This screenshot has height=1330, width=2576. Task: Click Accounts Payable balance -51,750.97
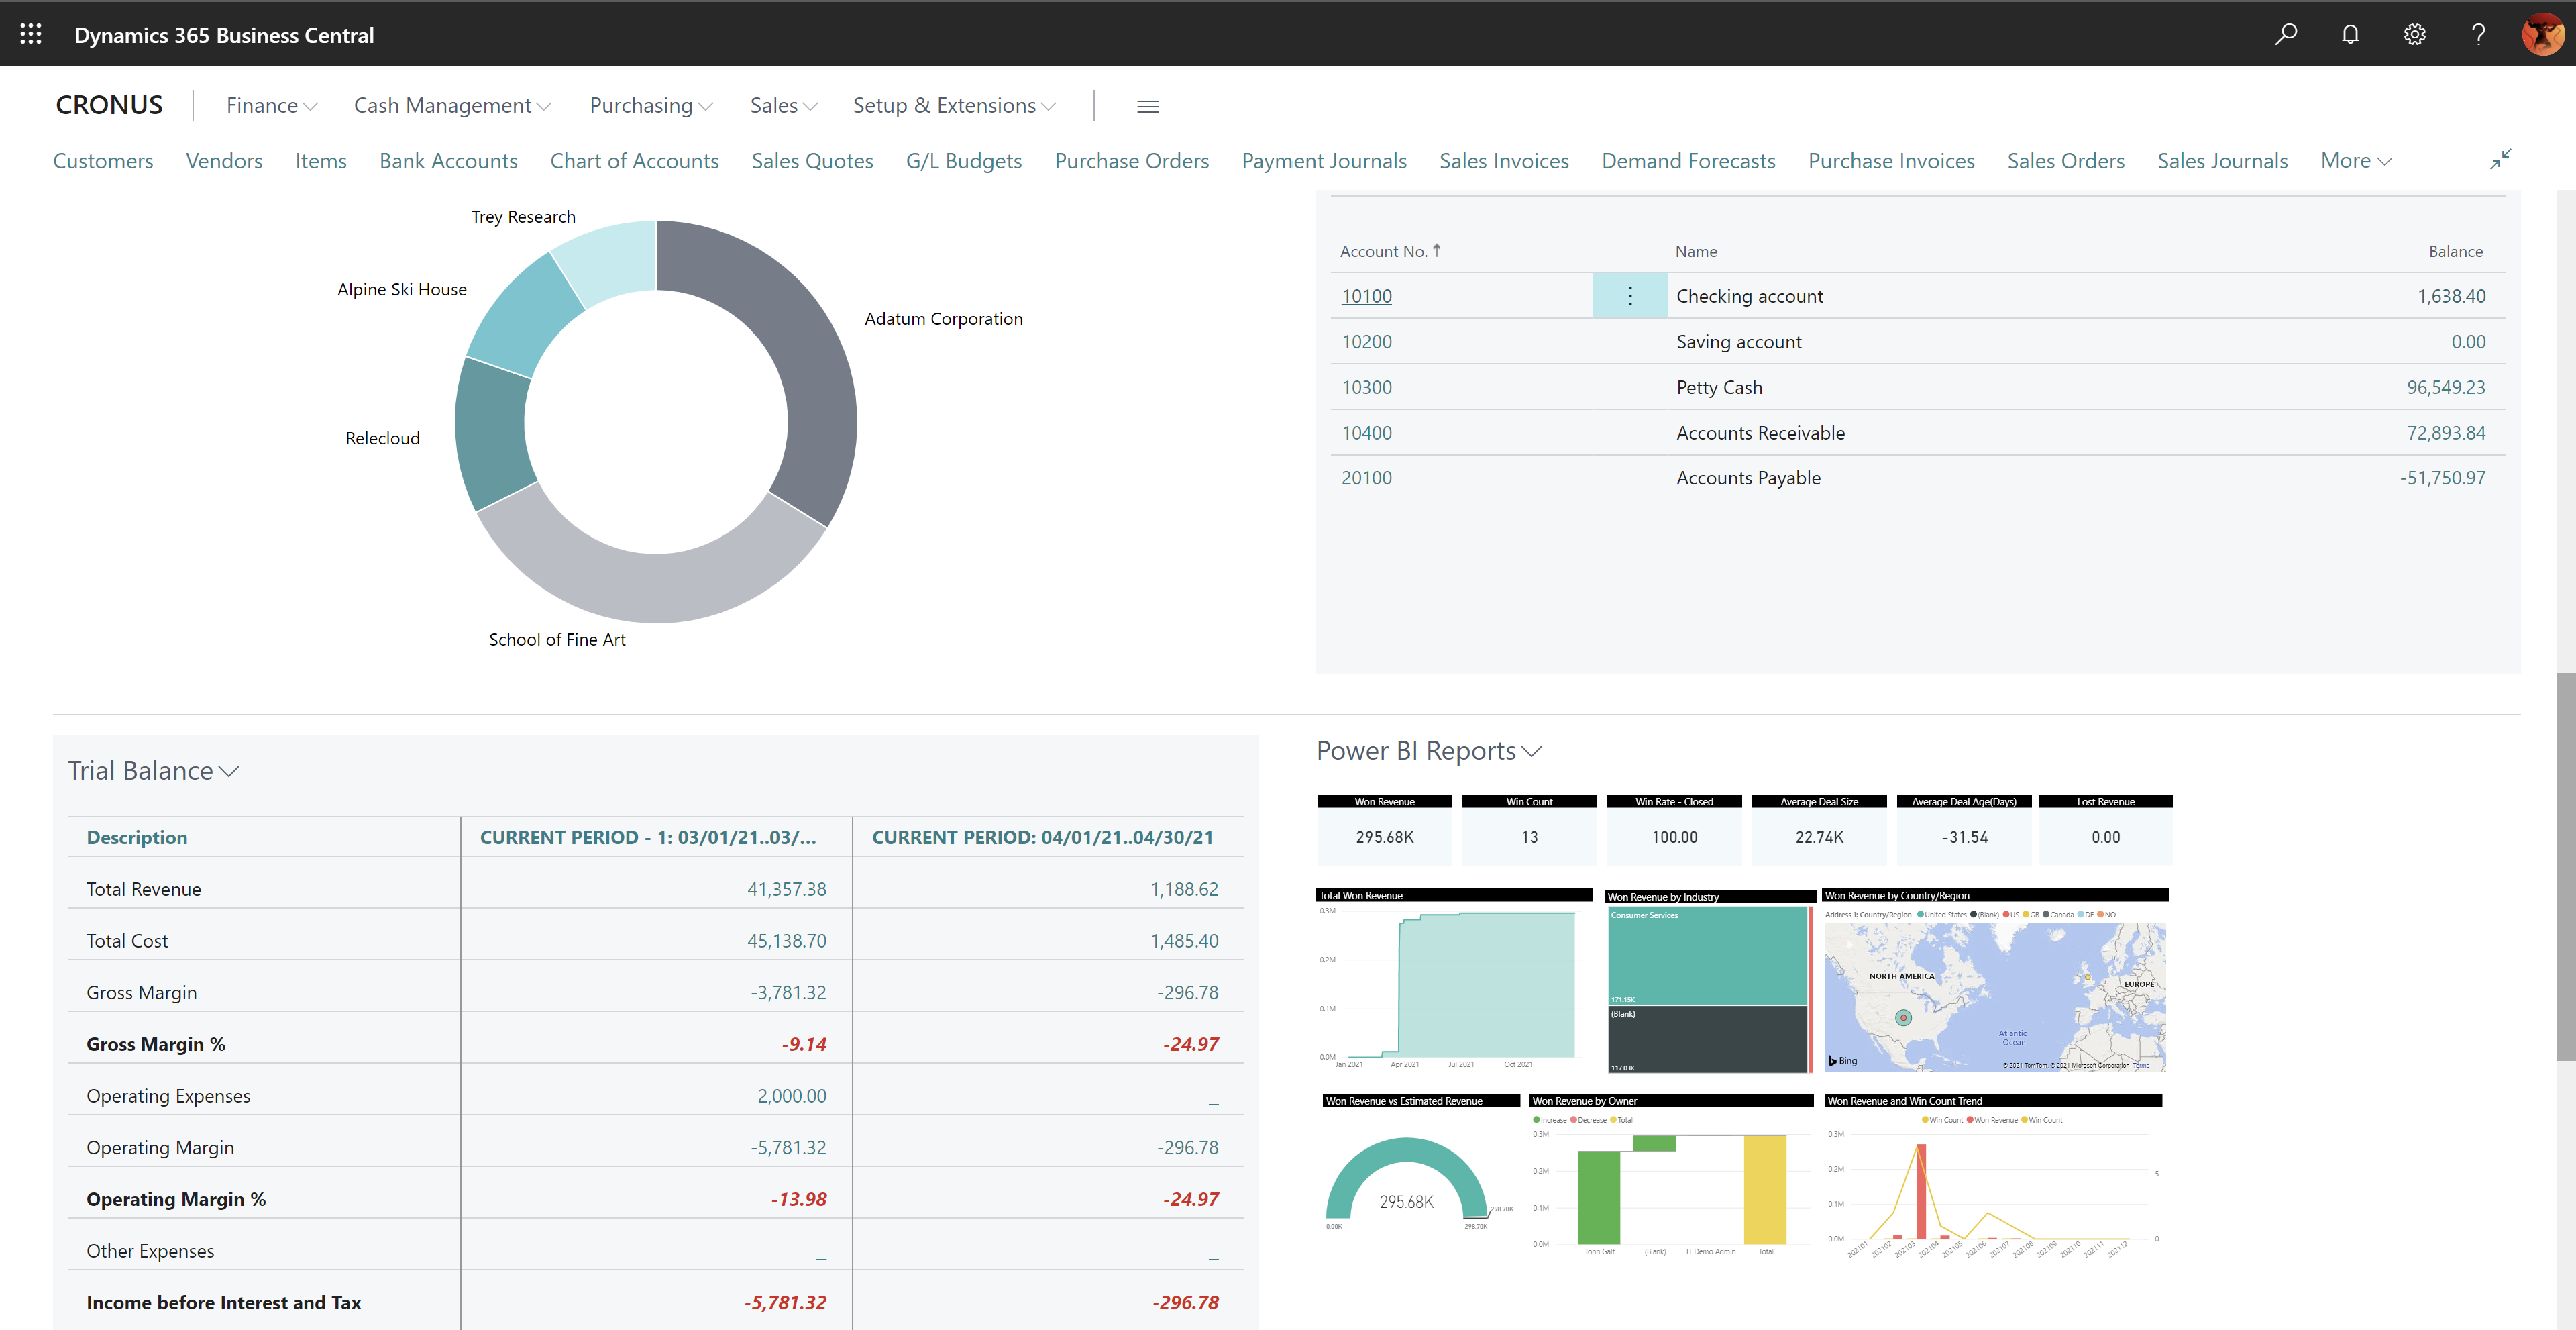(x=2442, y=478)
